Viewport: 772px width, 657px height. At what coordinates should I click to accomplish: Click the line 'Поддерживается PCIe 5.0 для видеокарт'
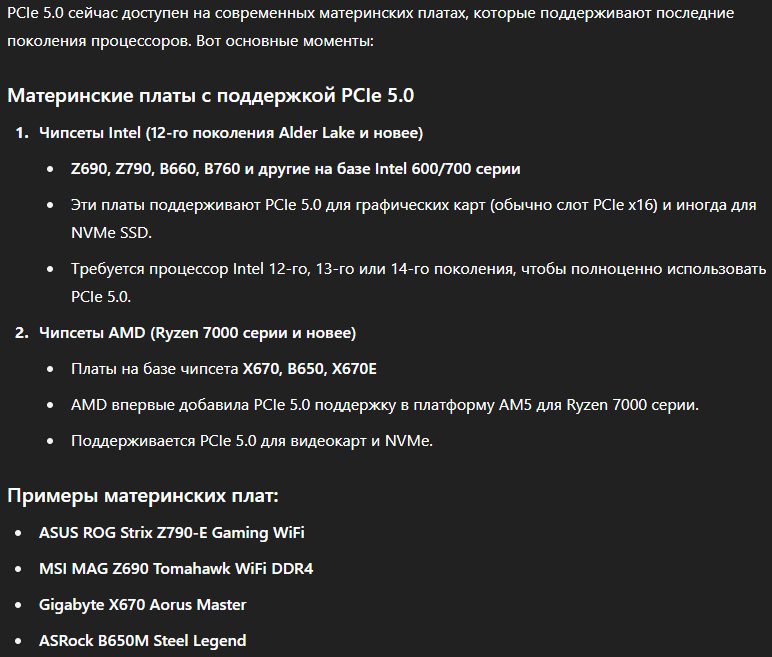(252, 441)
